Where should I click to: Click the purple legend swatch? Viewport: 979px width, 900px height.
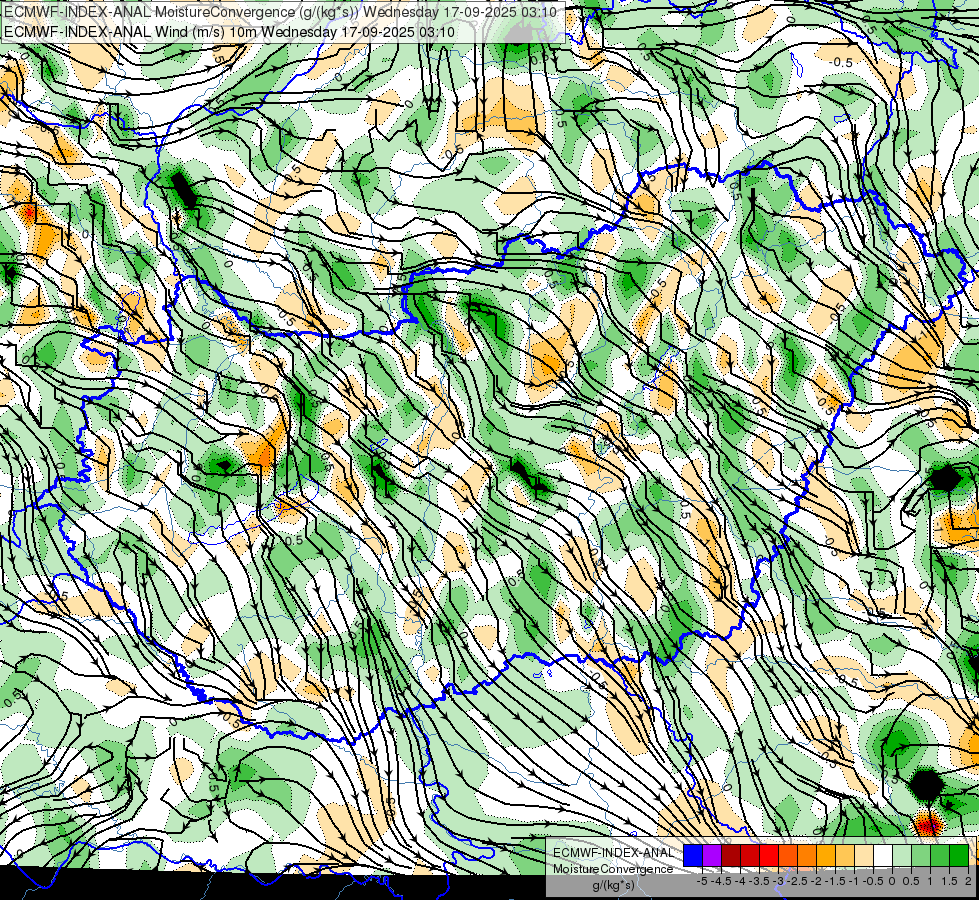click(x=712, y=855)
